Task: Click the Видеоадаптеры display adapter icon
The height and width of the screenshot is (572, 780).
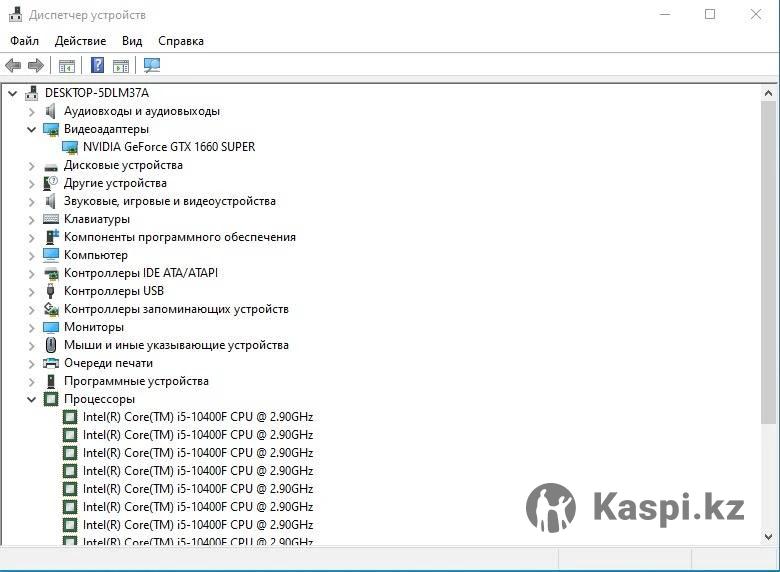Action: (51, 129)
